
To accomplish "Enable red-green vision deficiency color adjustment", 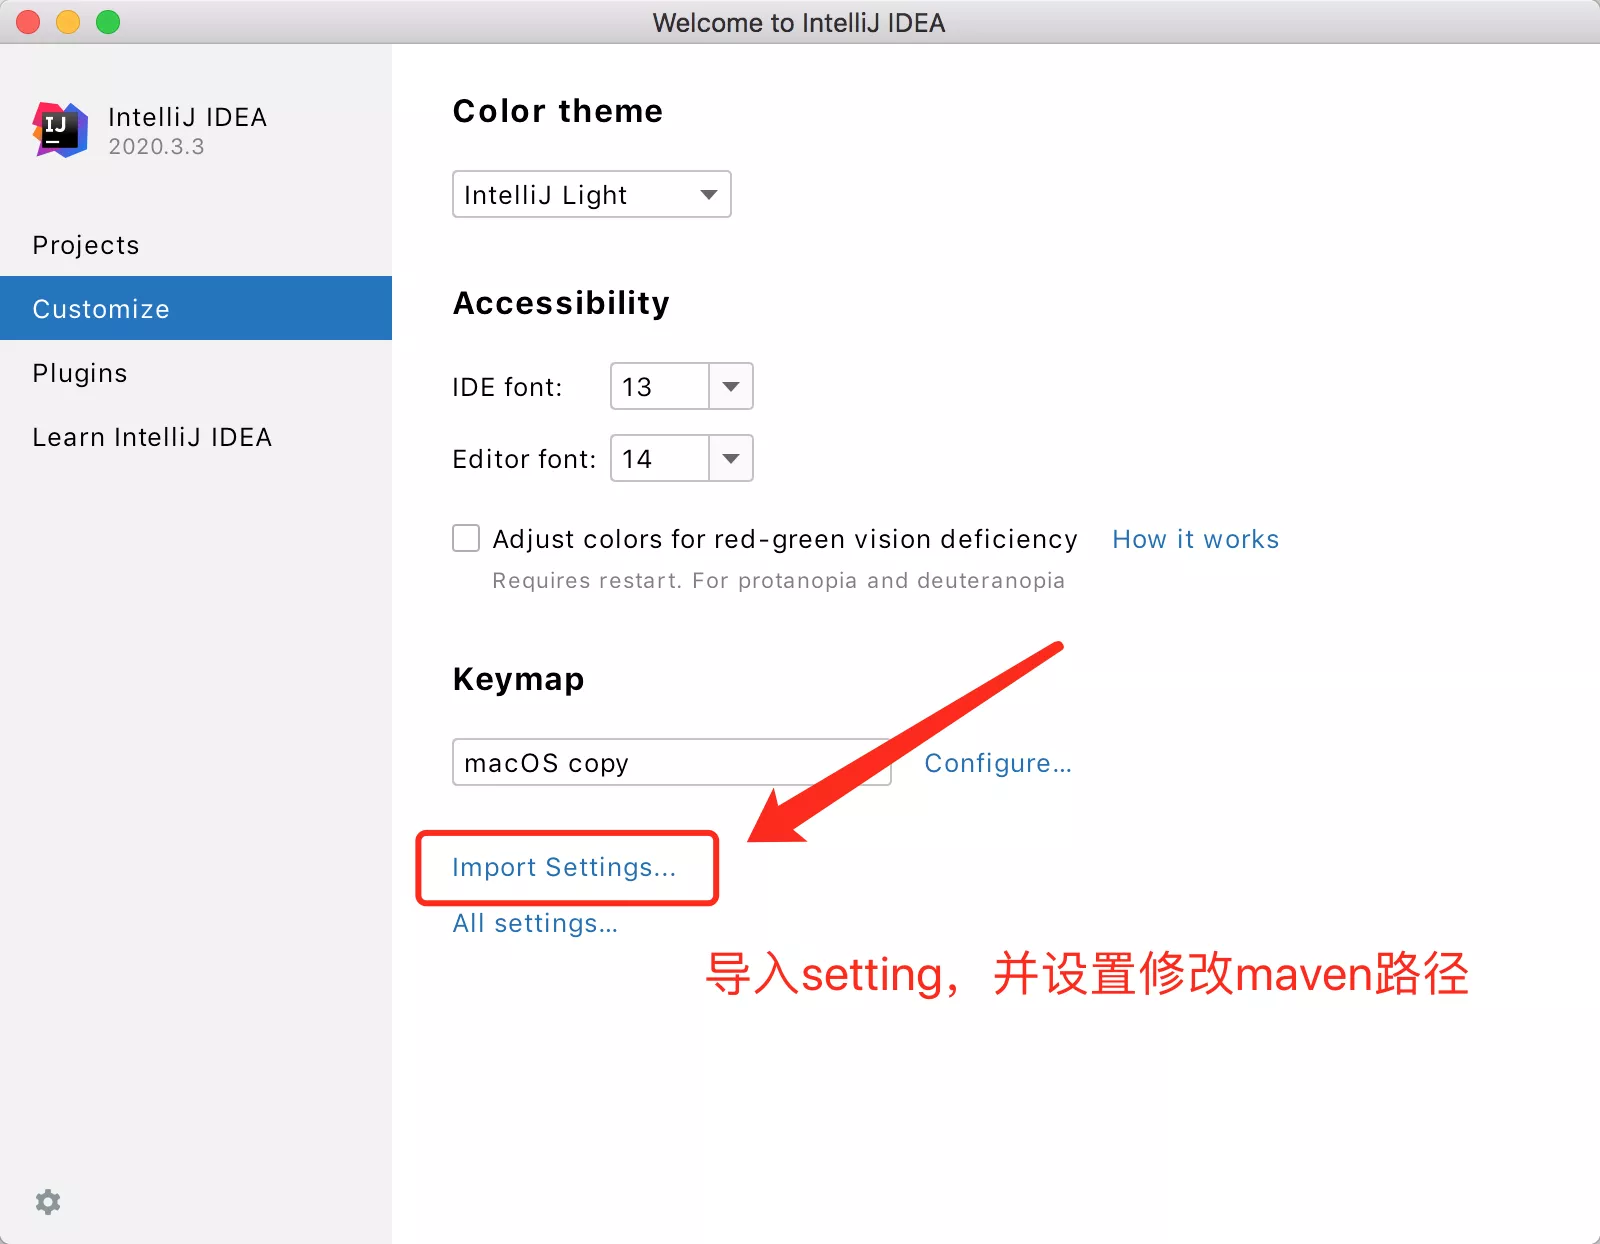I will [466, 538].
